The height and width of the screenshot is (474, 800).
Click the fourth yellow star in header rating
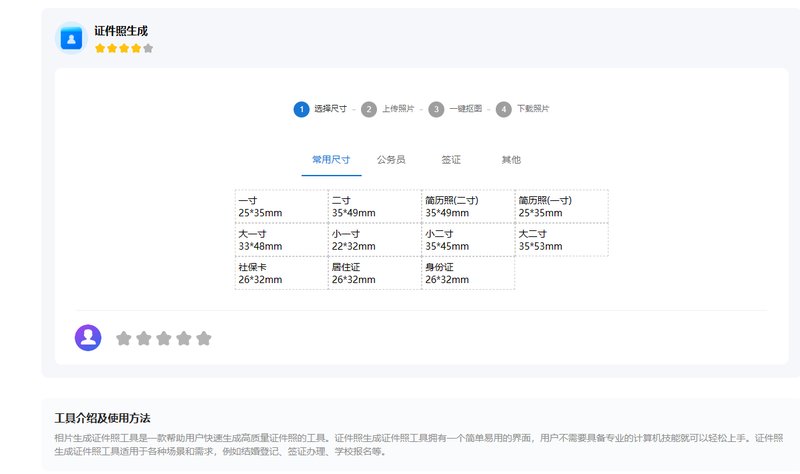tap(136, 48)
